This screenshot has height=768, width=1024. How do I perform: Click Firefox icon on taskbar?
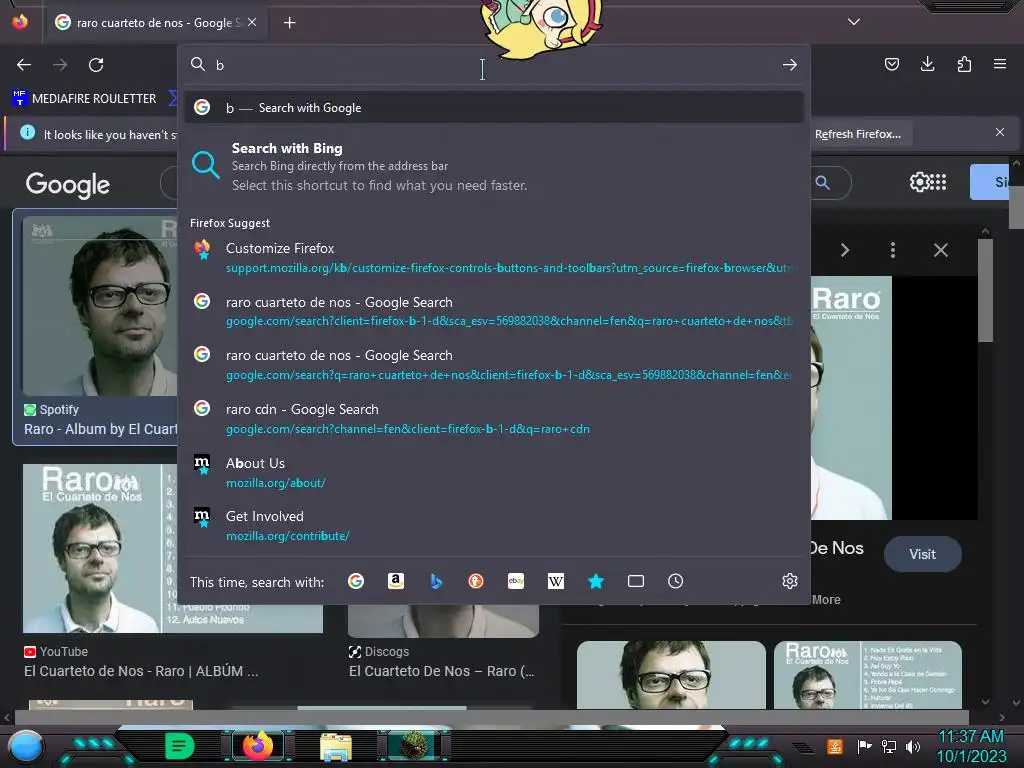258,746
